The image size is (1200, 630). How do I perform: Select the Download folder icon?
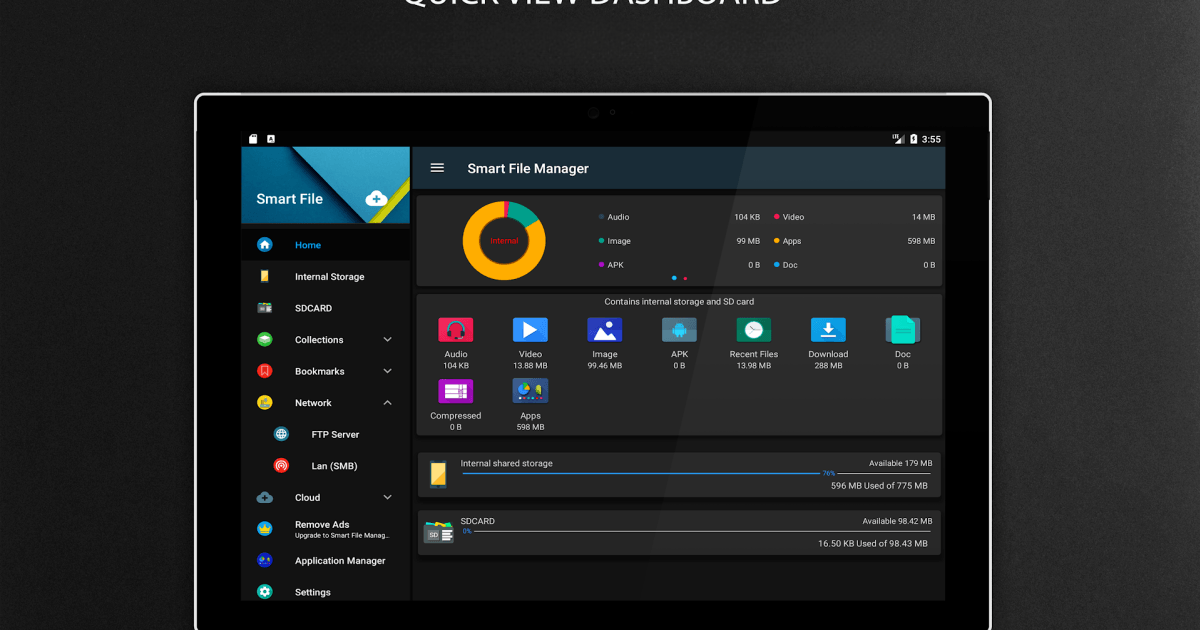(828, 329)
